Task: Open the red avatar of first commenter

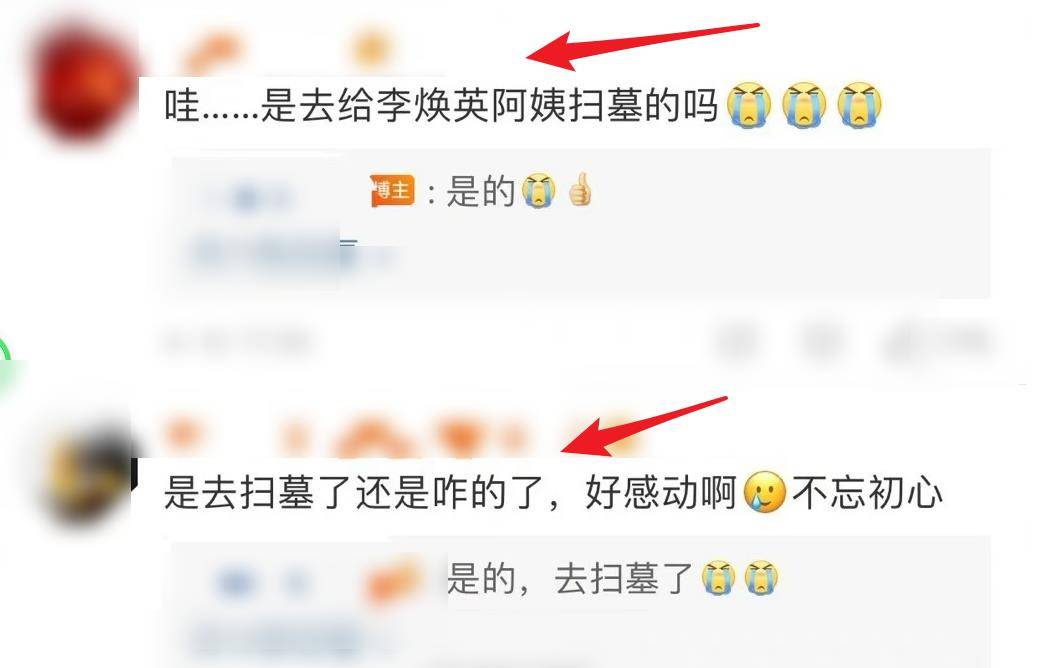Action: click(x=83, y=83)
